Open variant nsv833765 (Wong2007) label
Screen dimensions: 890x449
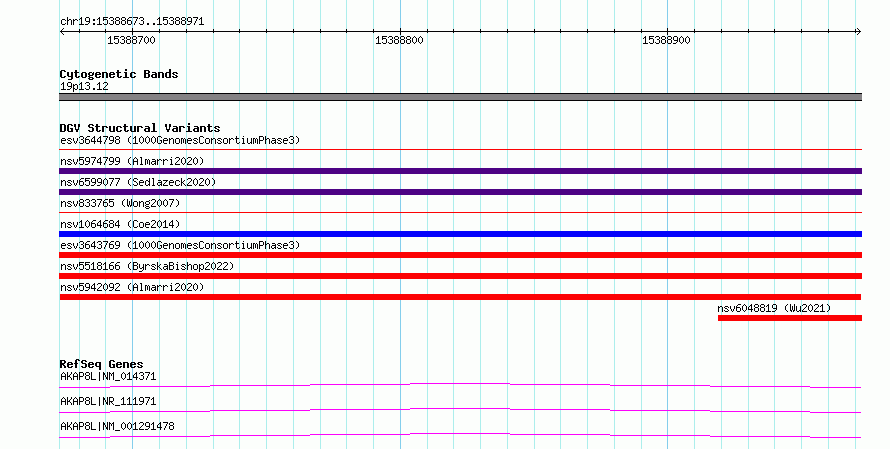point(120,203)
